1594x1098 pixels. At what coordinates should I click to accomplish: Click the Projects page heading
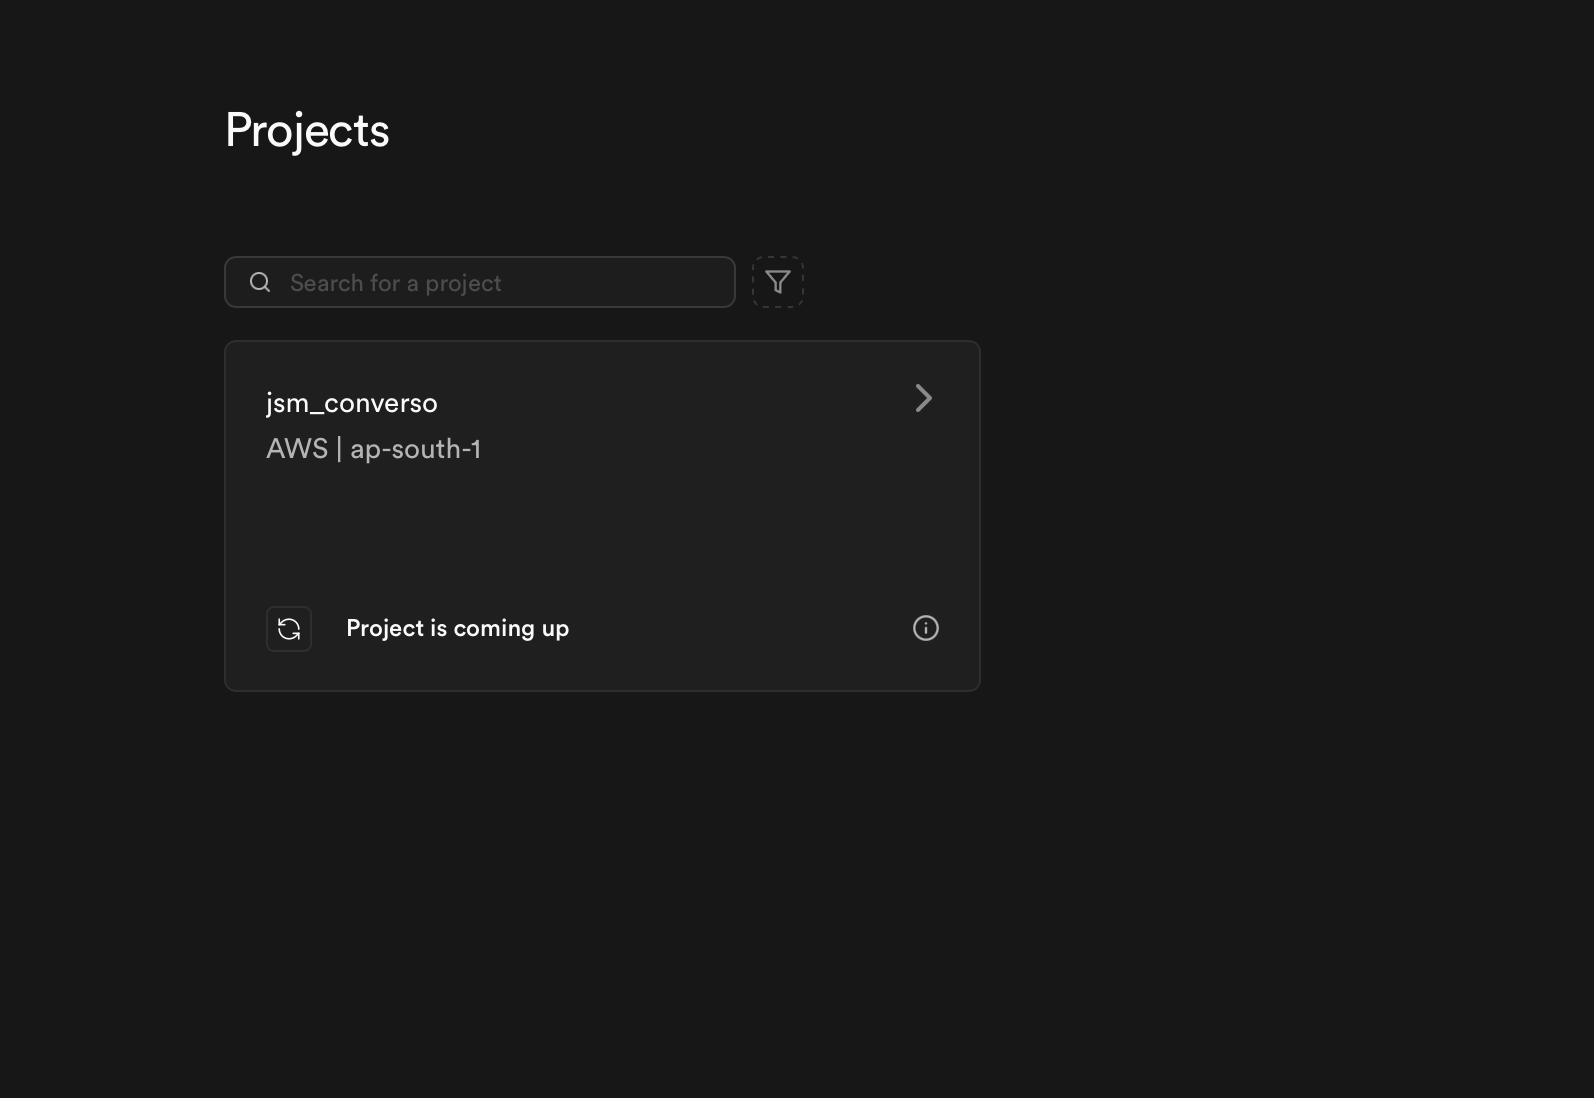307,130
